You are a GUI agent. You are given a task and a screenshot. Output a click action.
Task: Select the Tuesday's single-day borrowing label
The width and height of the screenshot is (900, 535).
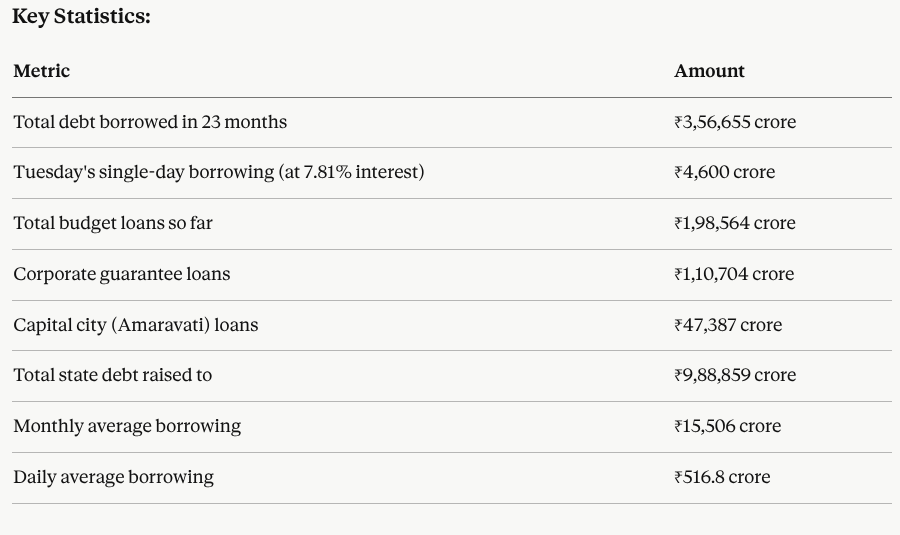pos(218,172)
